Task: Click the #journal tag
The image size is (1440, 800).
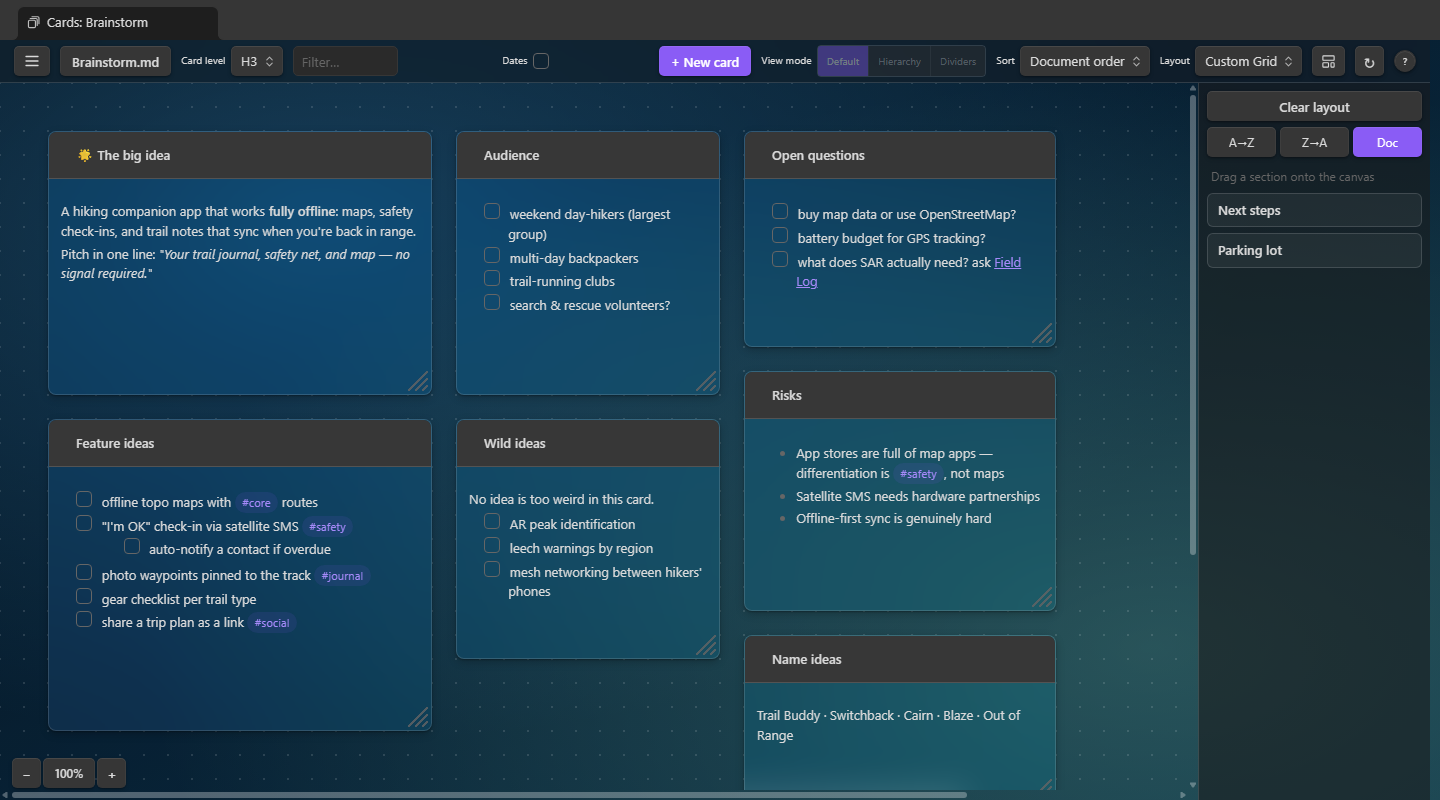Action: pos(342,576)
